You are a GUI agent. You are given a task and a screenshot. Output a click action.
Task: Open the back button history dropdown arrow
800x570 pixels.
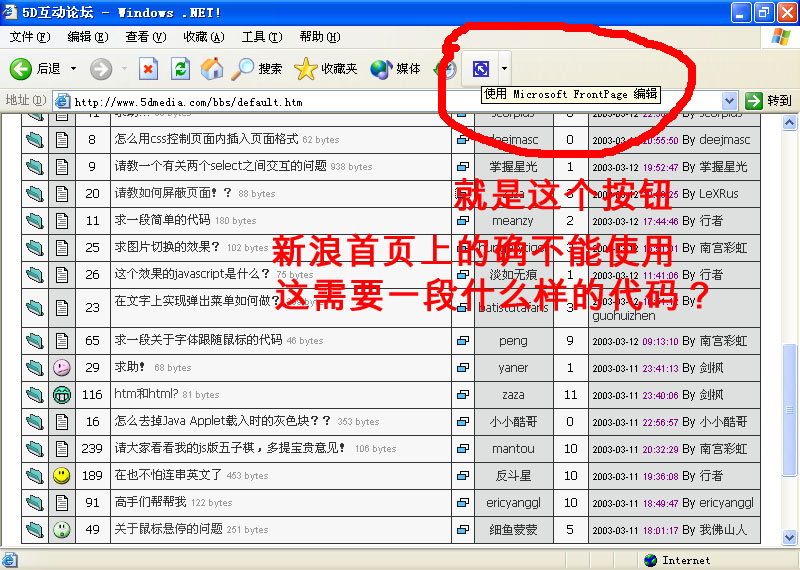[x=72, y=69]
